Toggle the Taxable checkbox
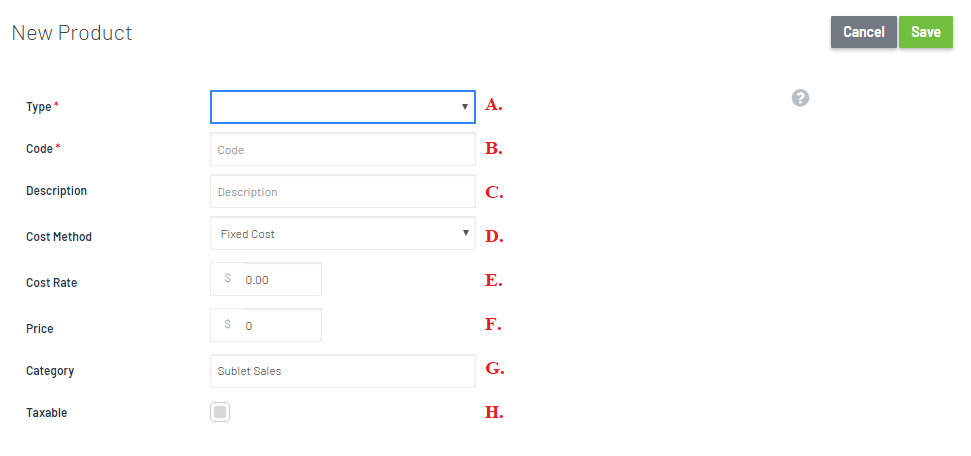971x456 pixels. coord(220,412)
